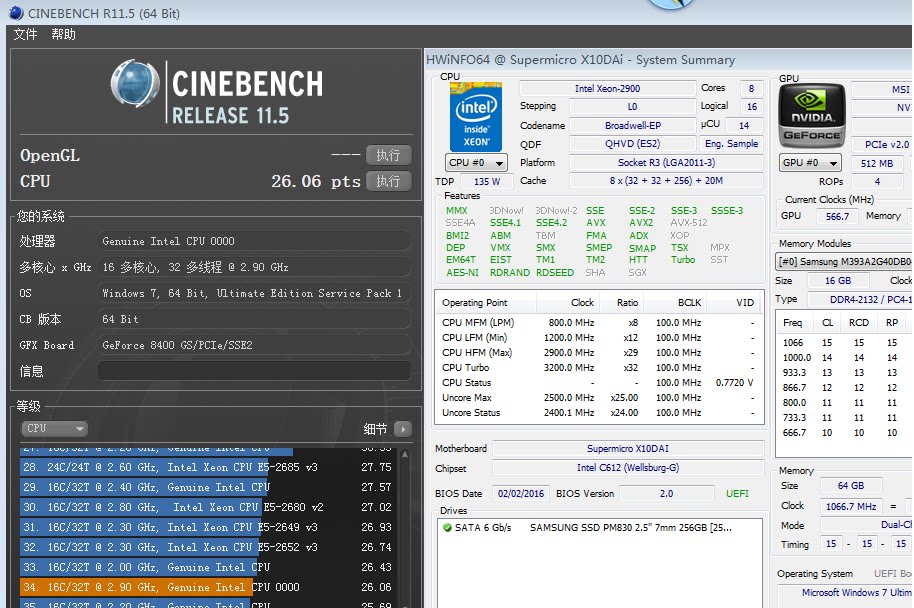Click the 64 GB total memory size

851,486
